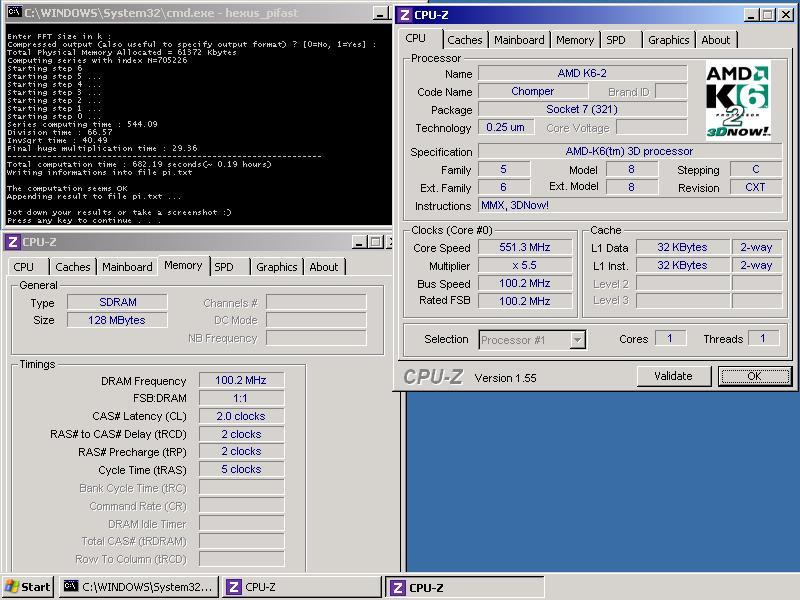Viewport: 800px width, 600px height.
Task: Click the CPU-Z title bar icon in front window
Action: [405, 15]
